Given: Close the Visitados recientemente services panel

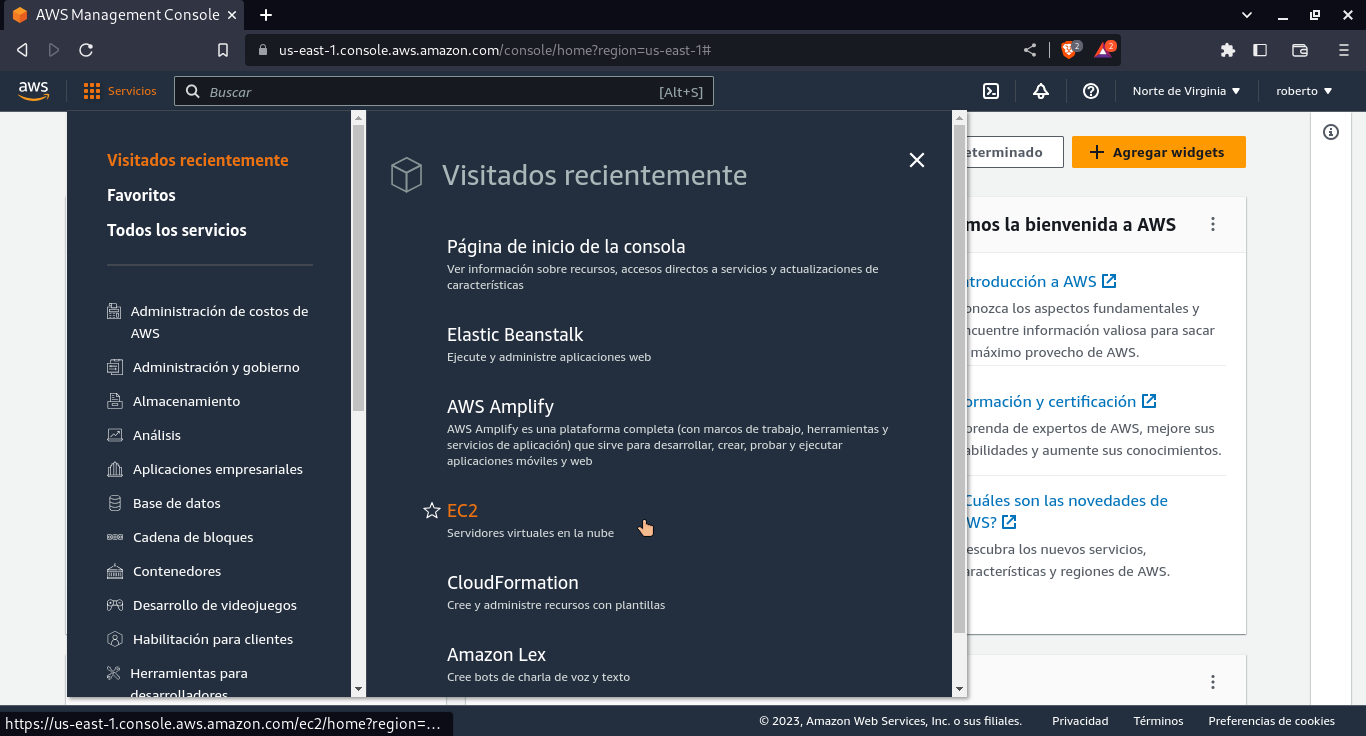Looking at the screenshot, I should click(x=916, y=160).
